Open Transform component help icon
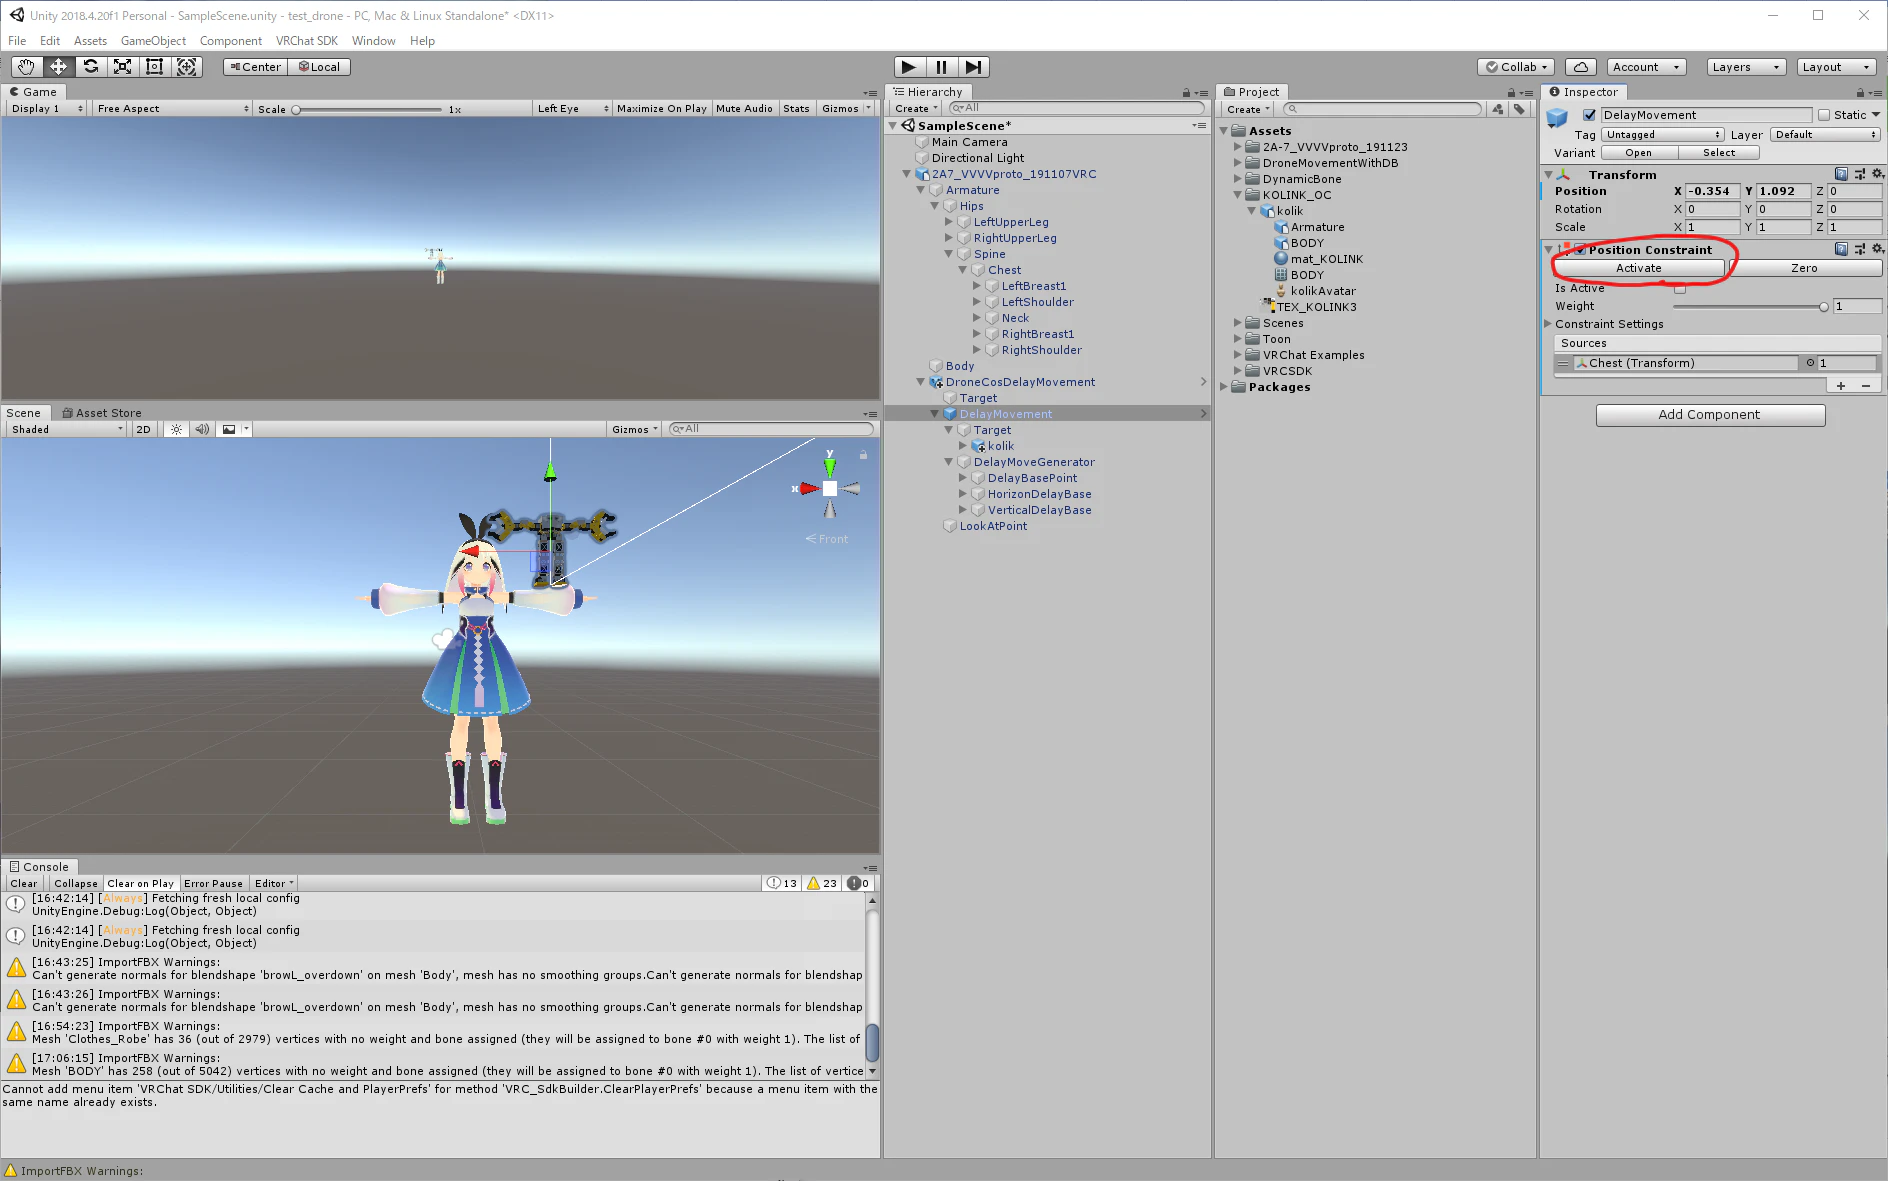The image size is (1888, 1181). pyautogui.click(x=1841, y=174)
